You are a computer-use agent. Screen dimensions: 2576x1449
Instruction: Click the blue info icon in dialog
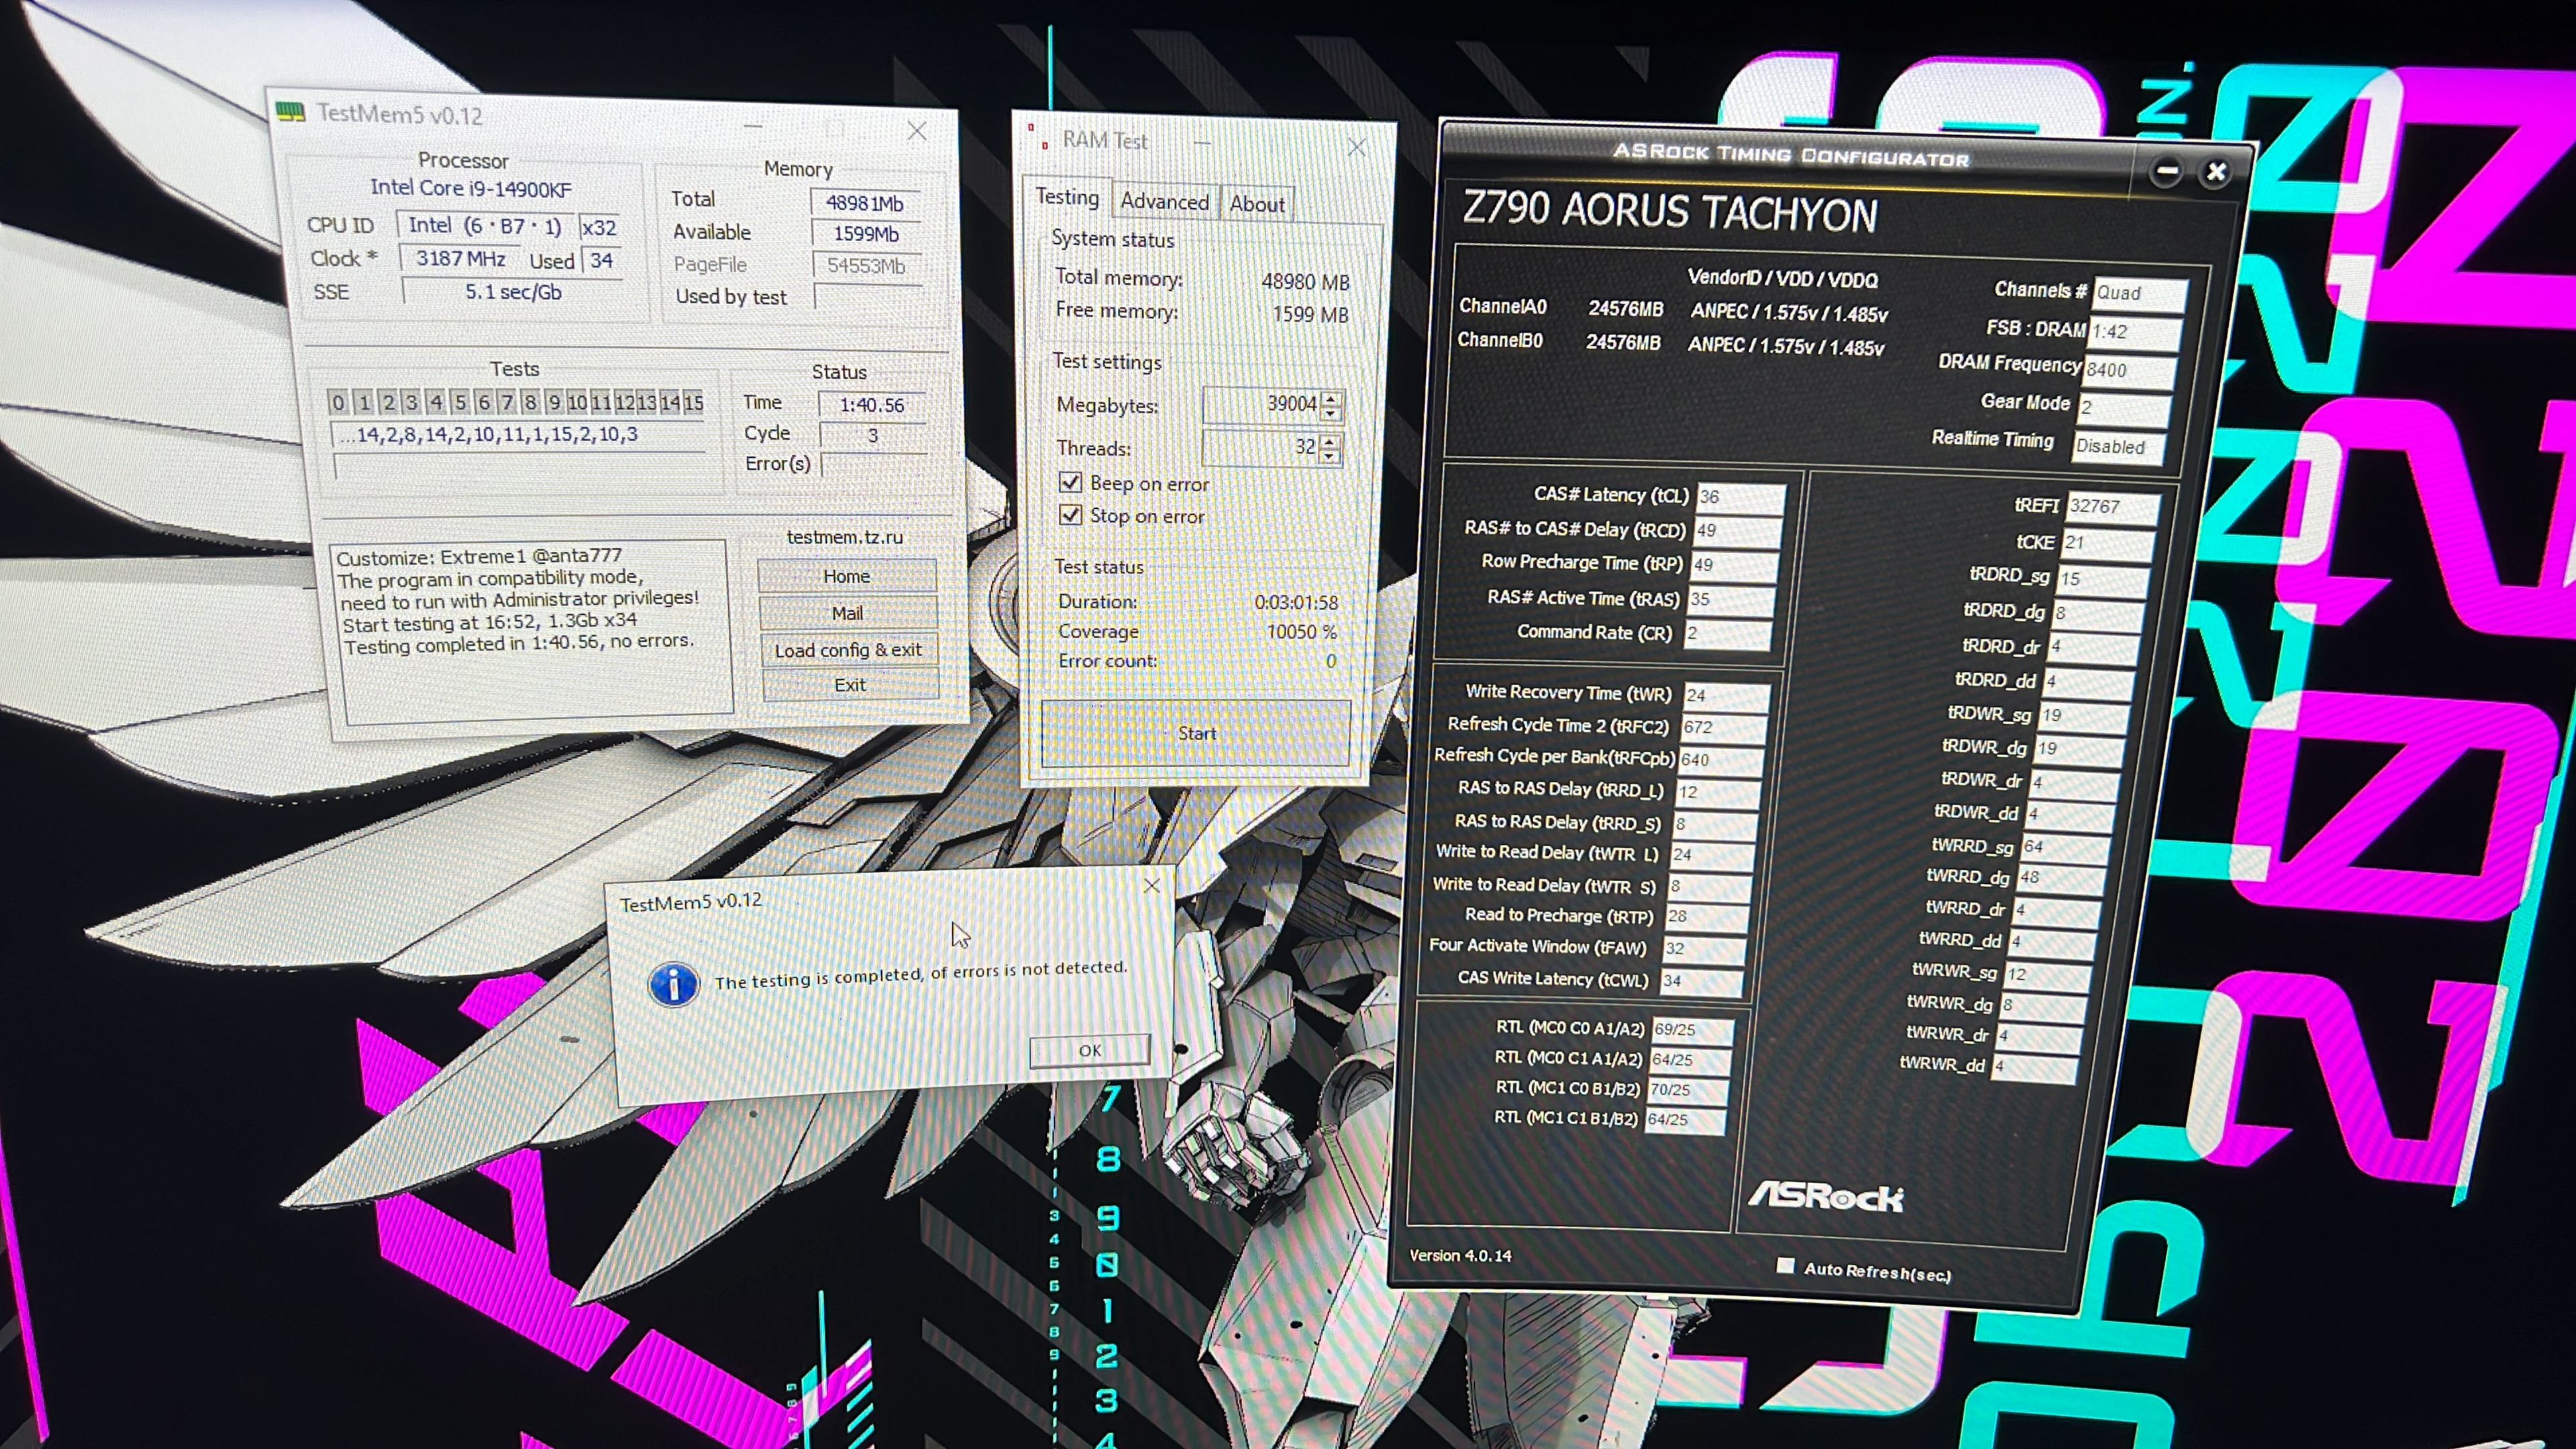pyautogui.click(x=674, y=985)
